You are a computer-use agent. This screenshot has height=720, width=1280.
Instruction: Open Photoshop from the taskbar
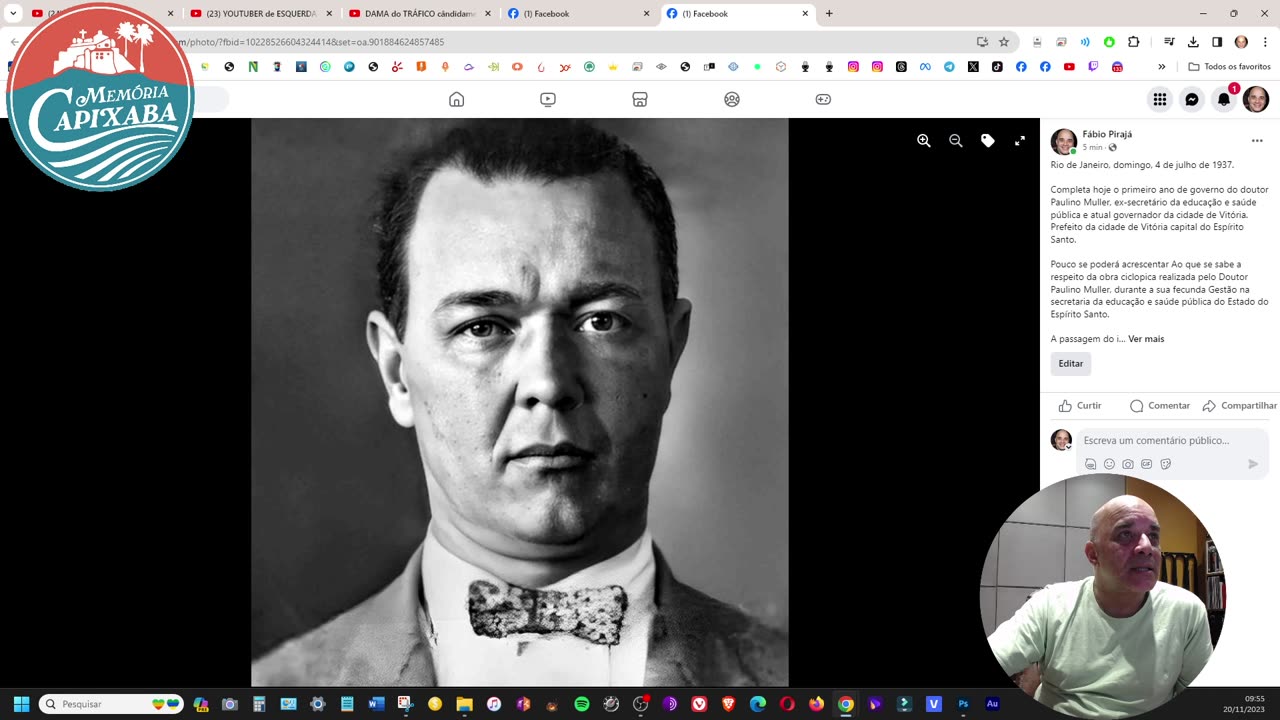pyautogui.click(x=963, y=704)
